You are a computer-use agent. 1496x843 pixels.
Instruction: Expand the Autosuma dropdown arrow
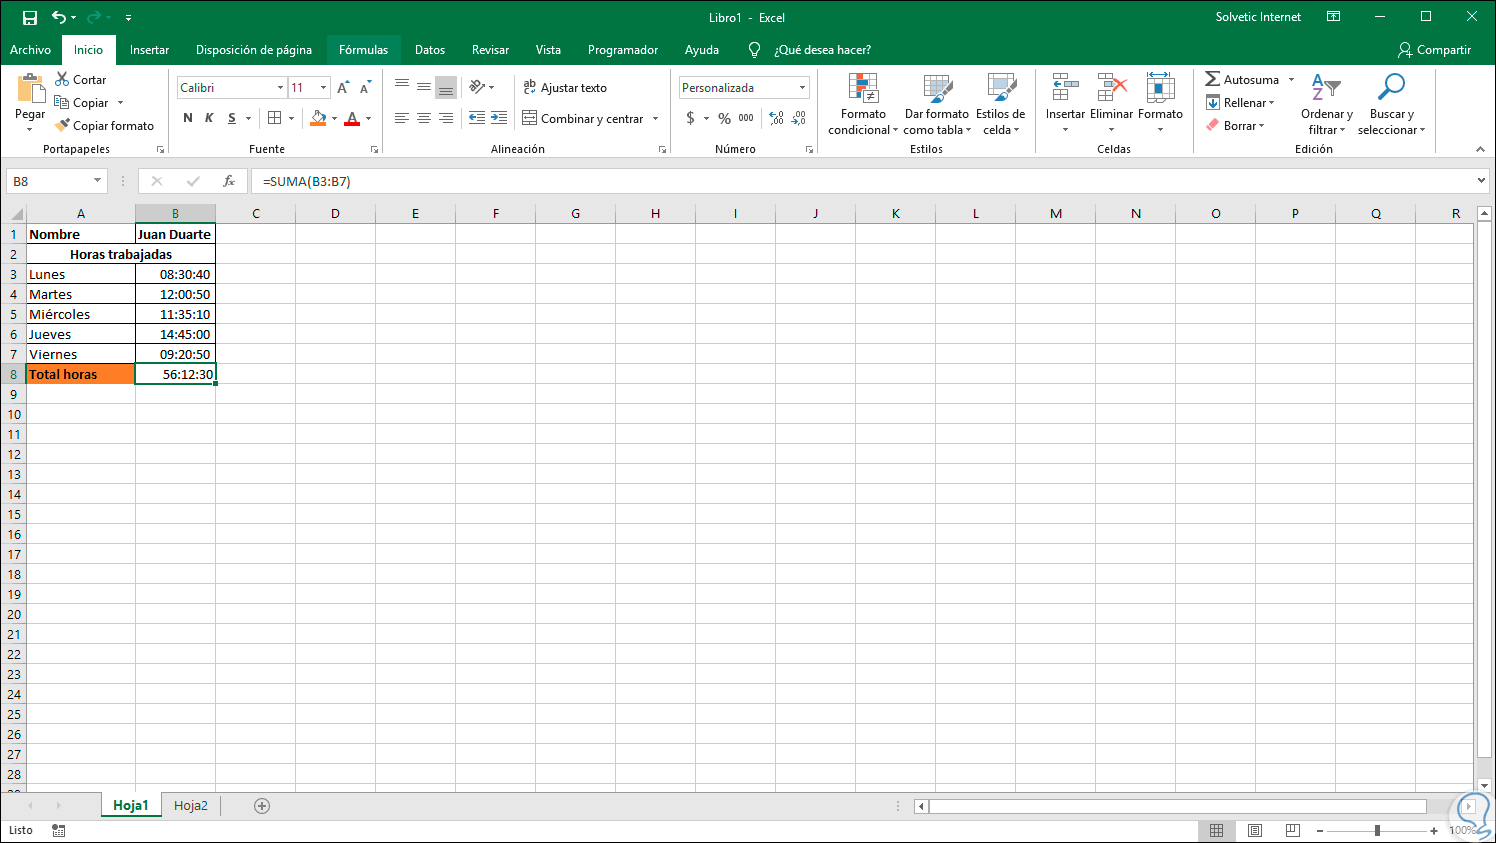click(x=1291, y=80)
